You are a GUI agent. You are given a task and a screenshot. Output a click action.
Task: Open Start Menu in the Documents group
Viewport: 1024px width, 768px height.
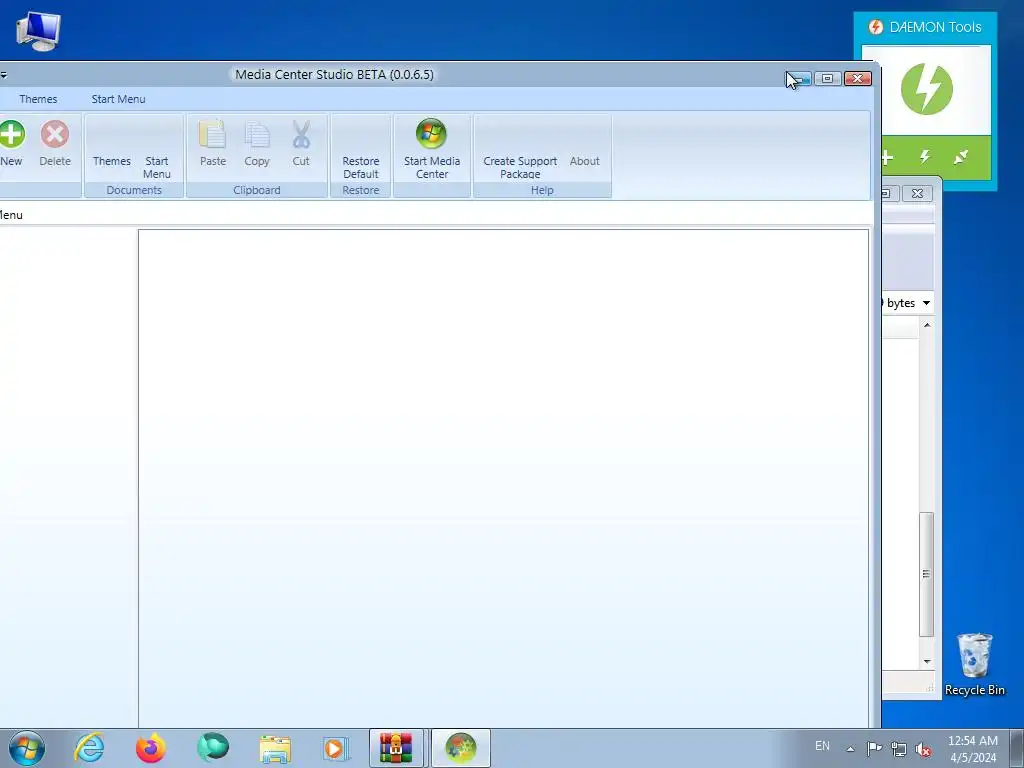pyautogui.click(x=157, y=167)
